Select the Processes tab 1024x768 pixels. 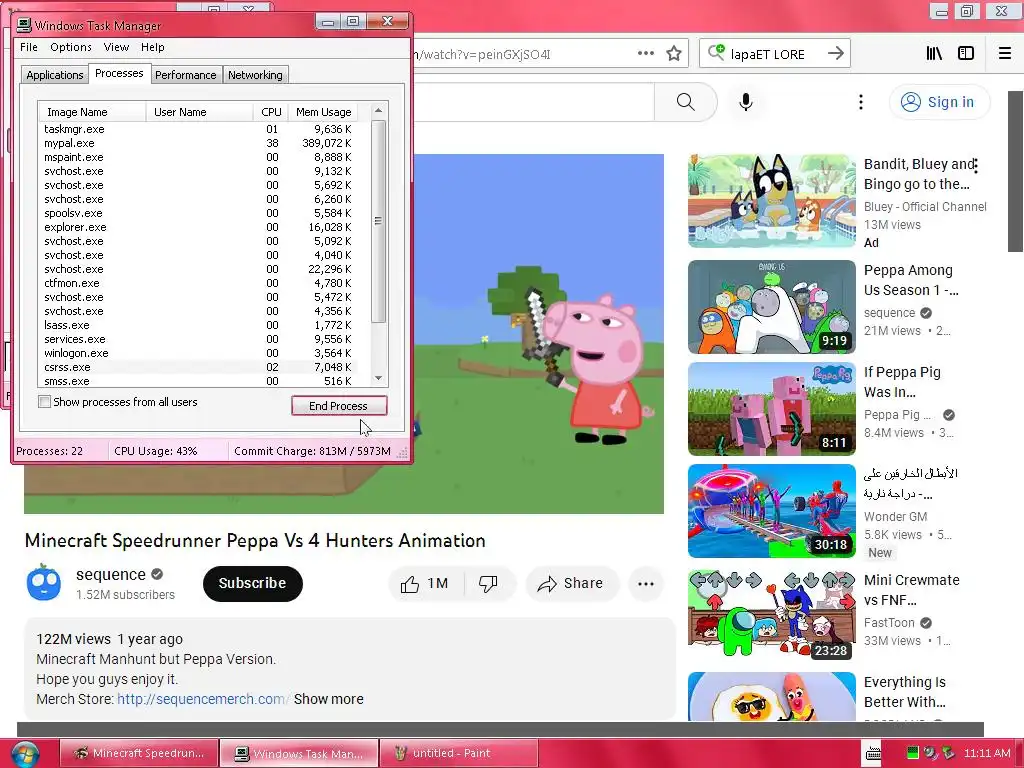tap(119, 73)
